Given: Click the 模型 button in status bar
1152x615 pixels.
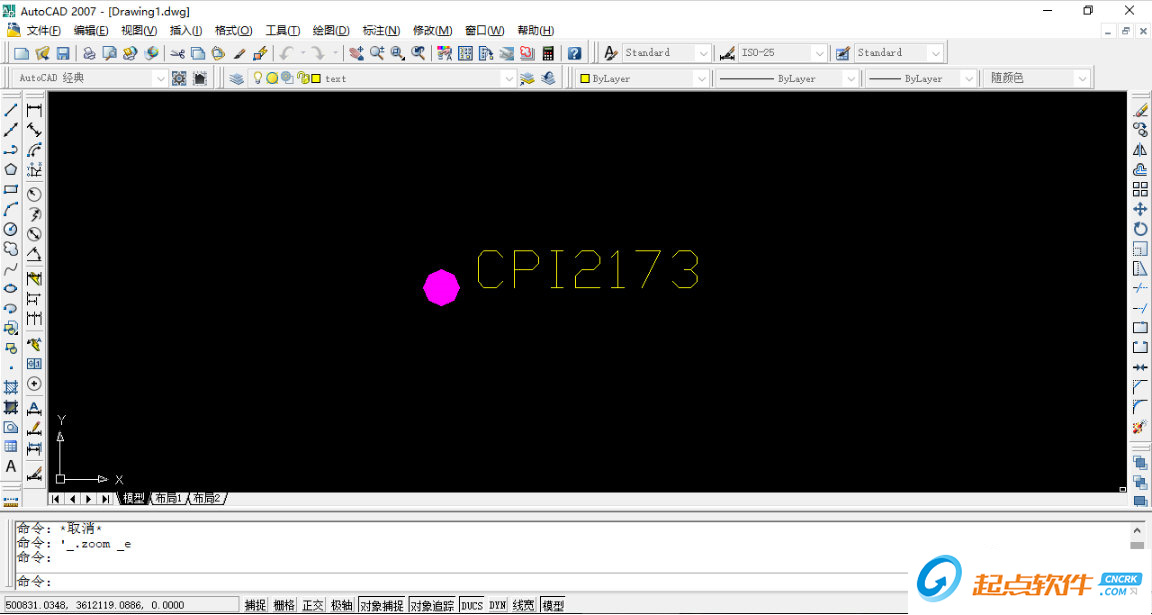Looking at the screenshot, I should click(x=552, y=605).
